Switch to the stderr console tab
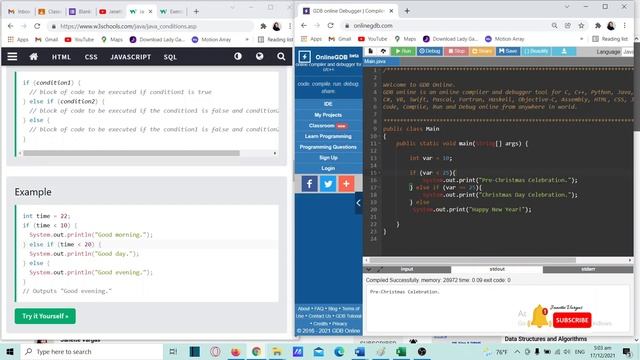 (x=588, y=269)
